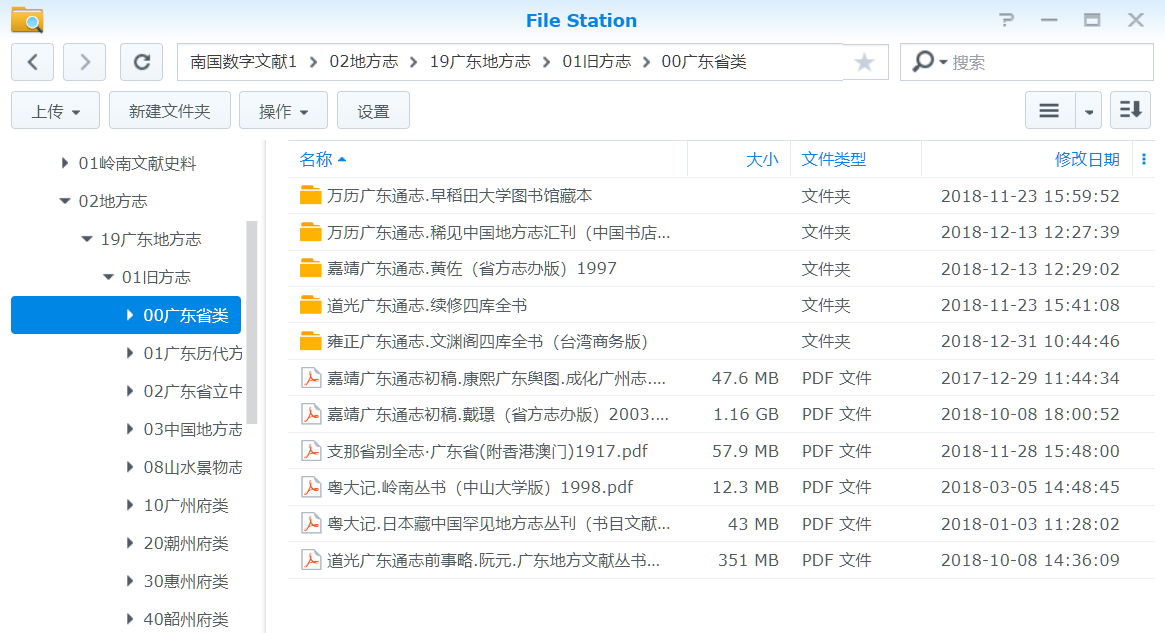Go to 19广东地方志 in breadcrumb path

click(x=480, y=62)
